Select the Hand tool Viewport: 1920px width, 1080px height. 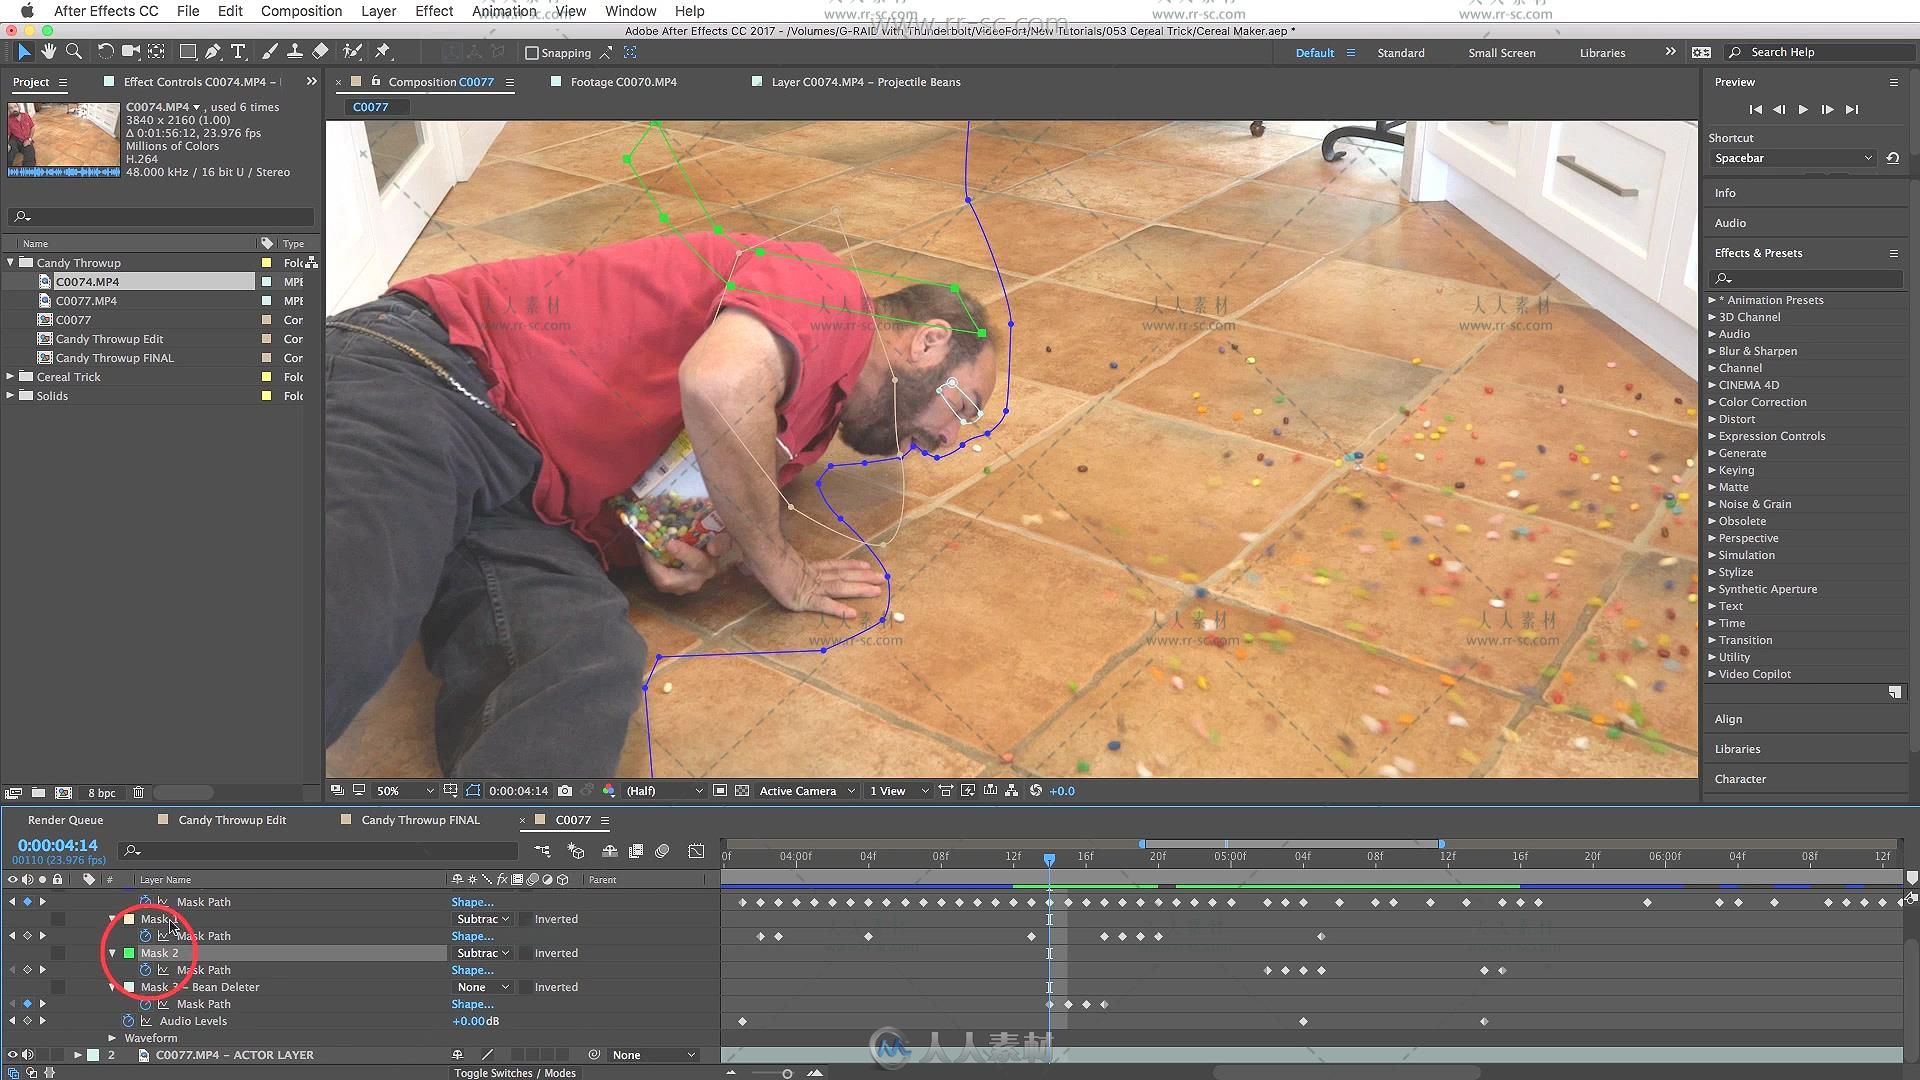pyautogui.click(x=48, y=52)
